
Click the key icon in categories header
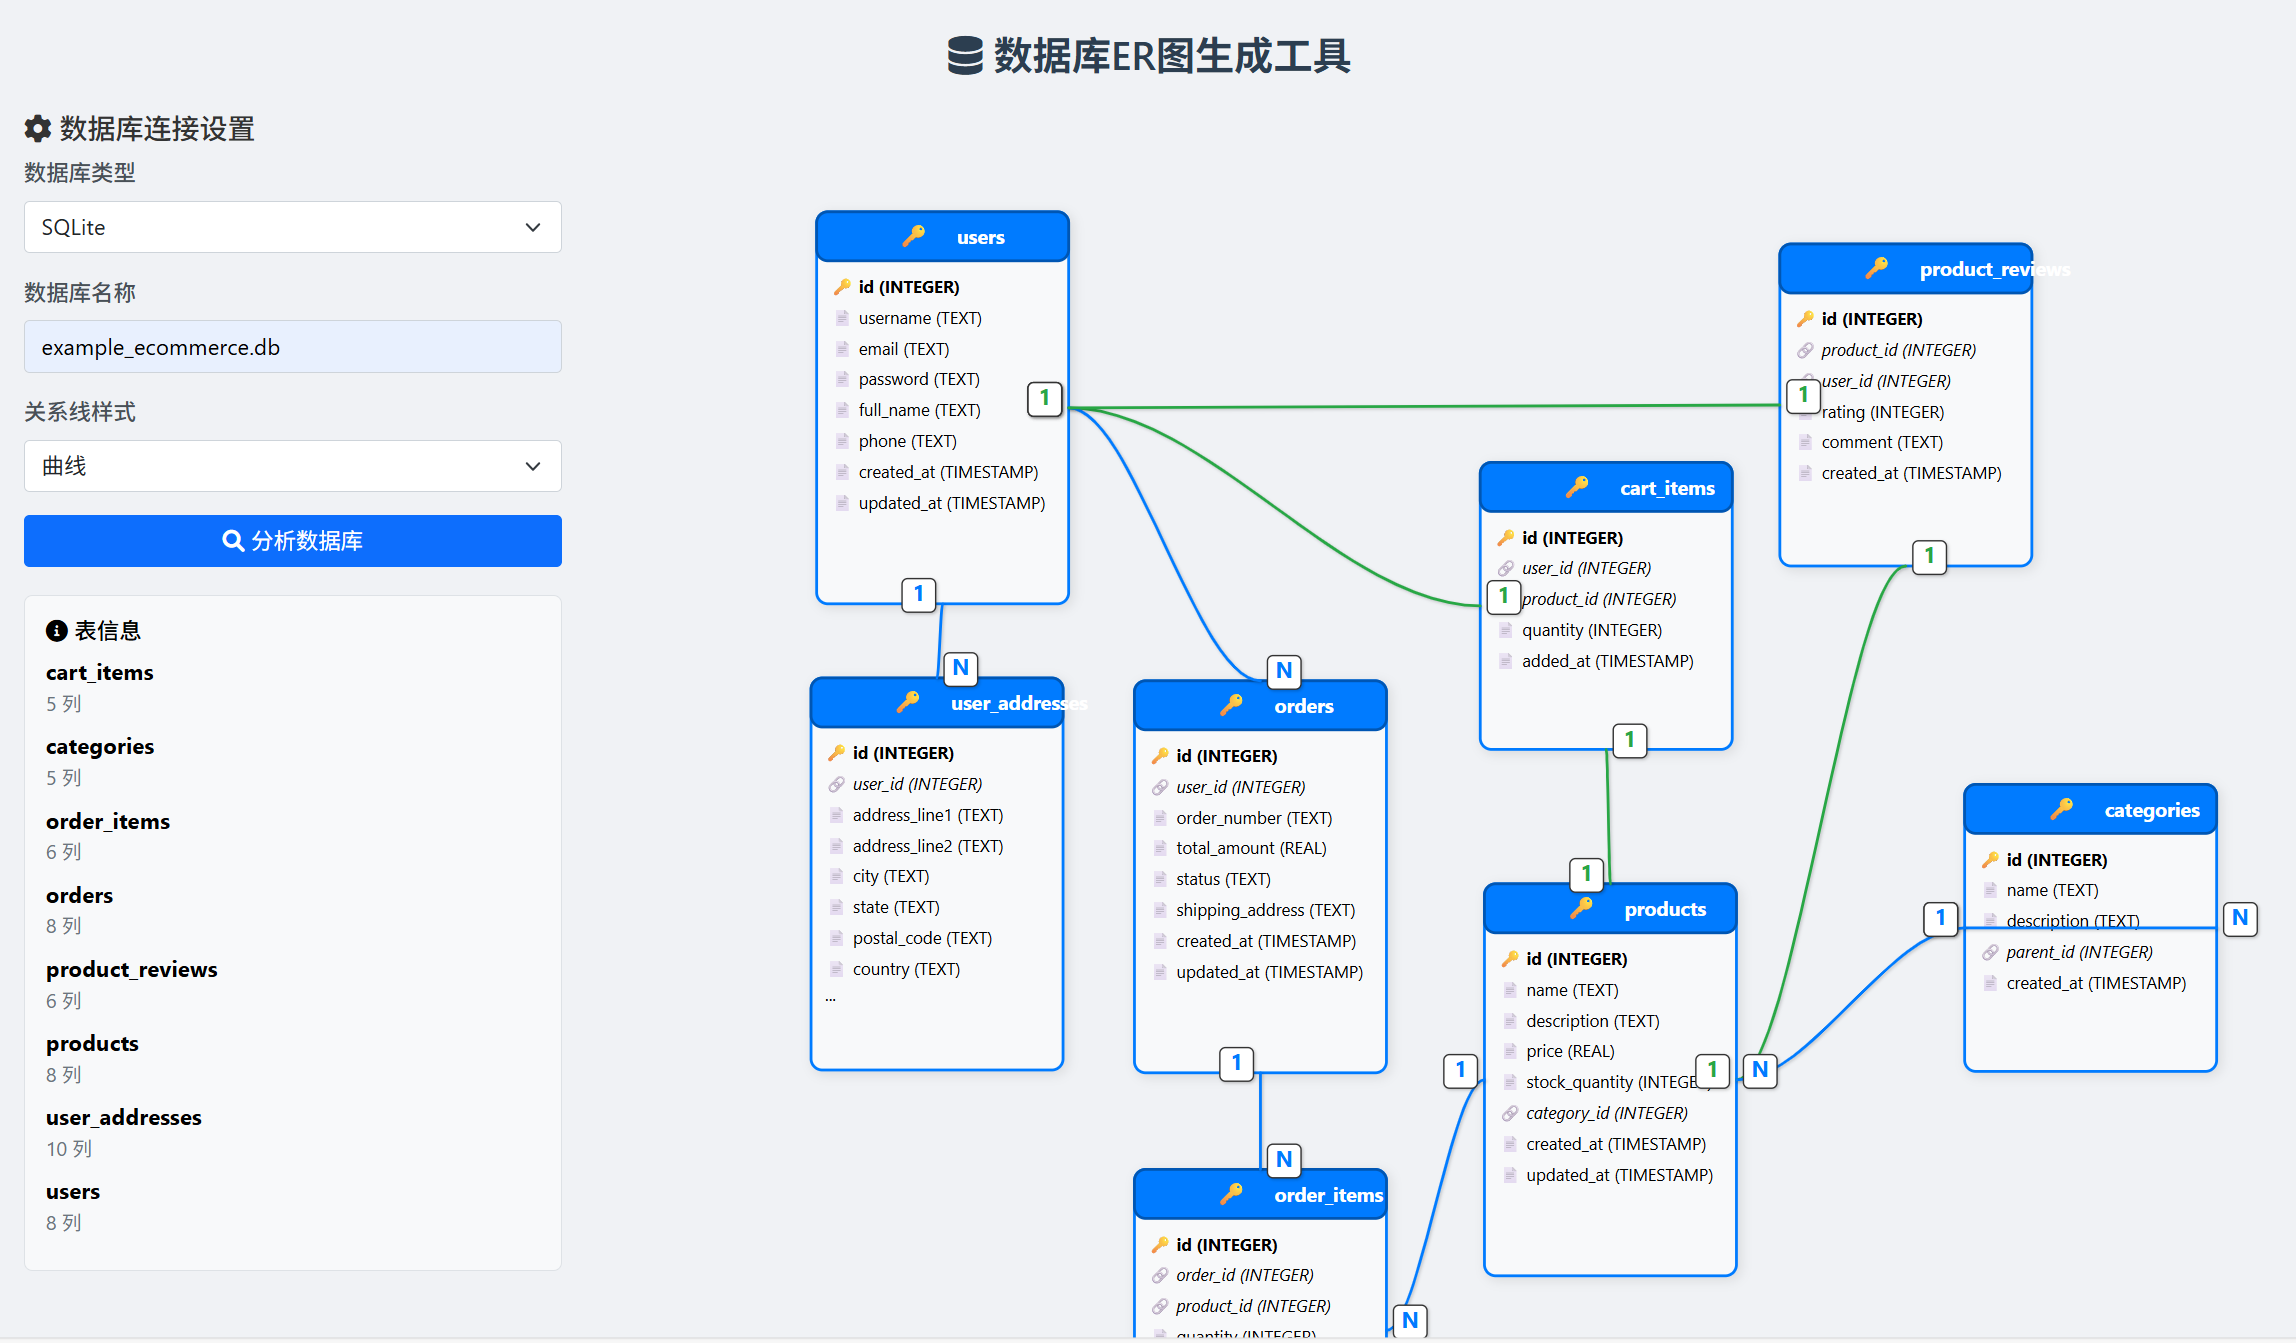click(2062, 809)
